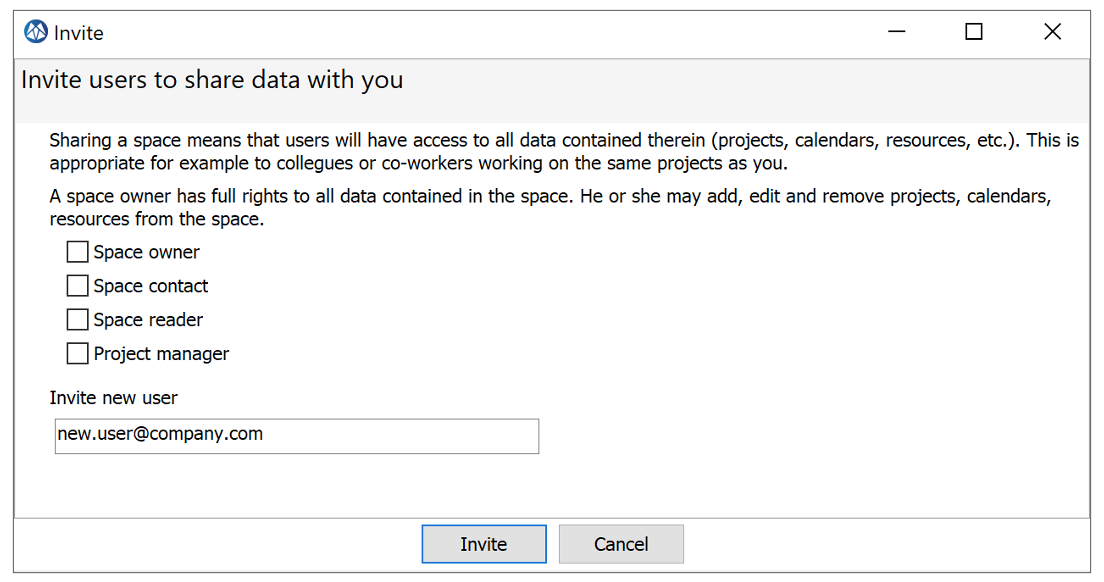Viewport: 1104px width, 582px height.
Task: Minimize the Invite window
Action: [x=896, y=32]
